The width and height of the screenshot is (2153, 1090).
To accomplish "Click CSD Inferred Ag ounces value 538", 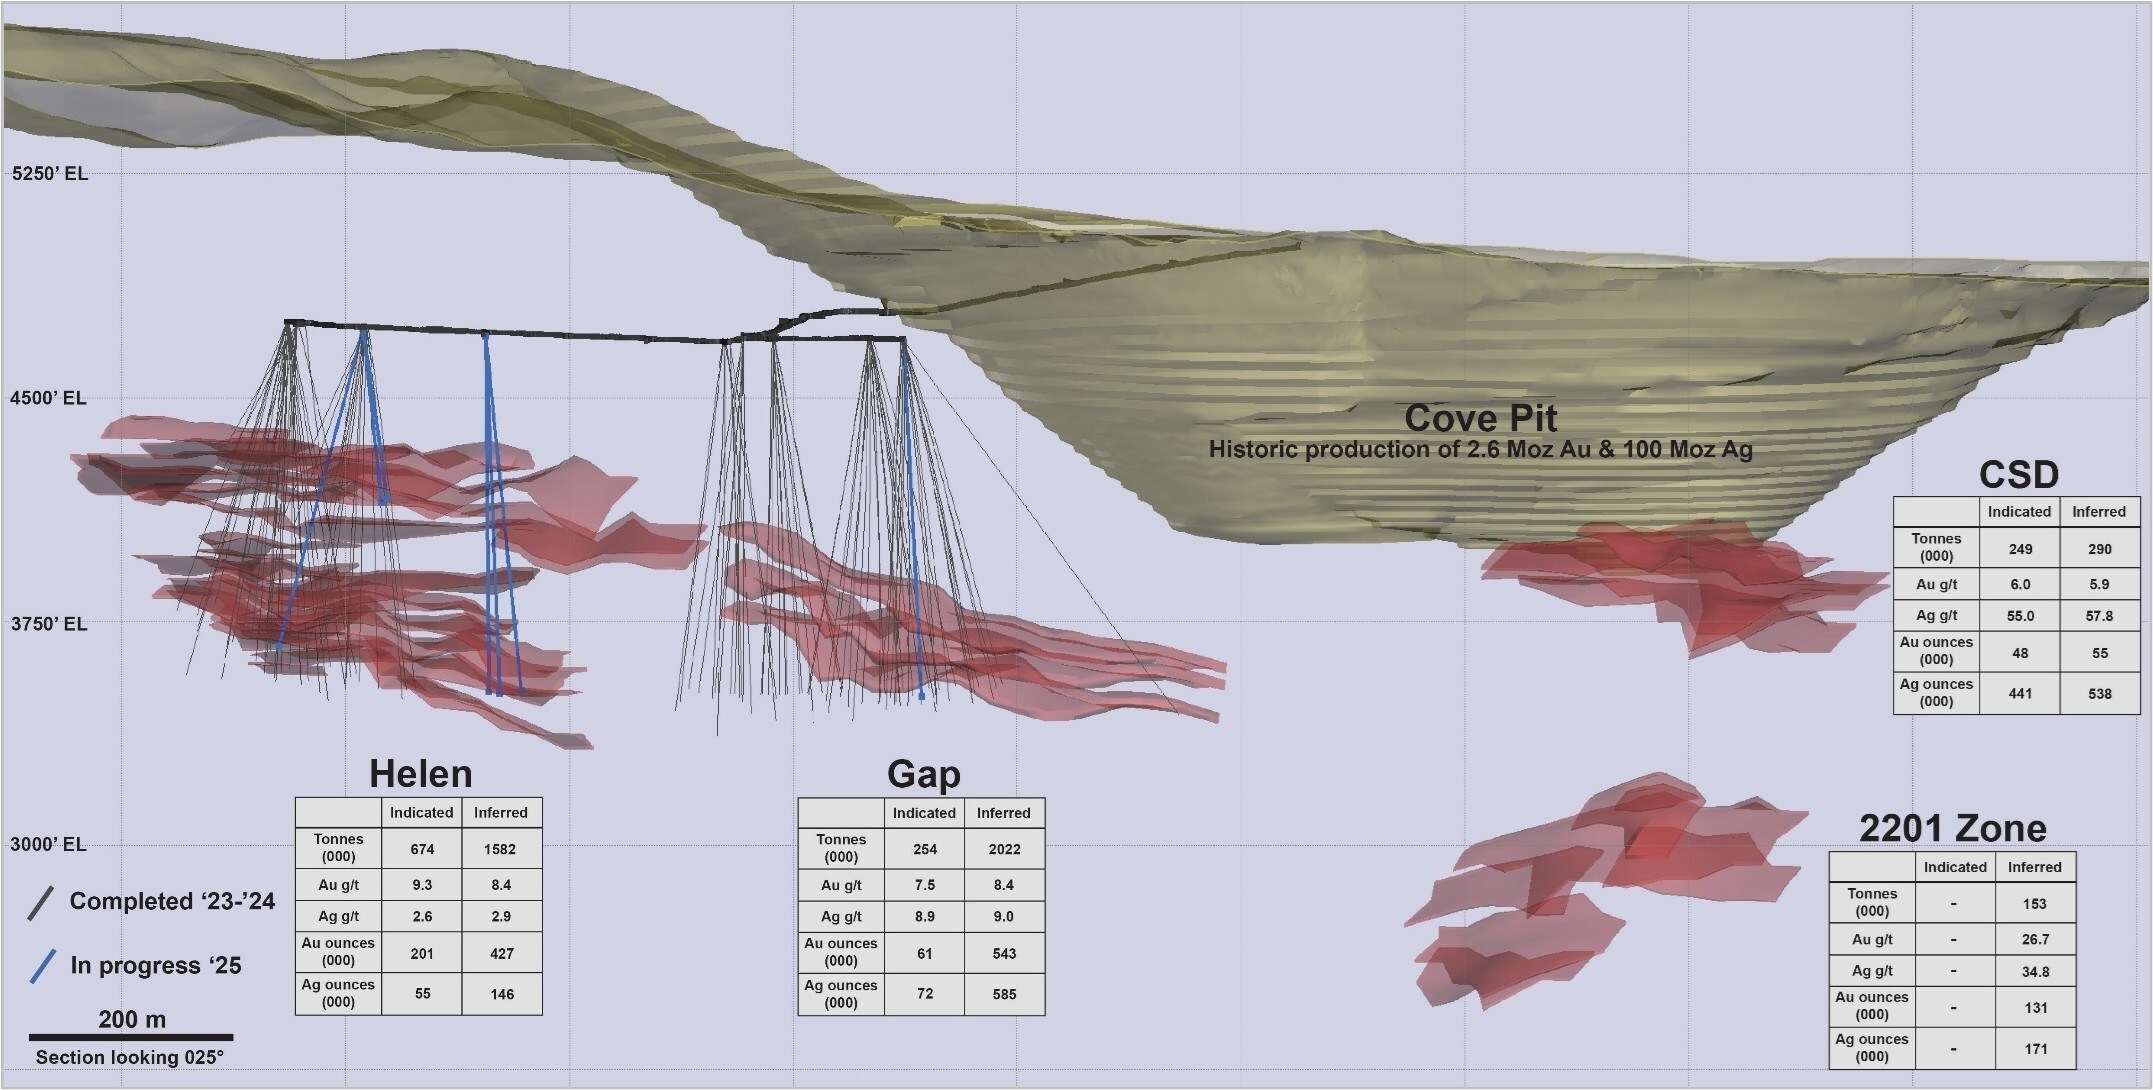I will click(2100, 693).
